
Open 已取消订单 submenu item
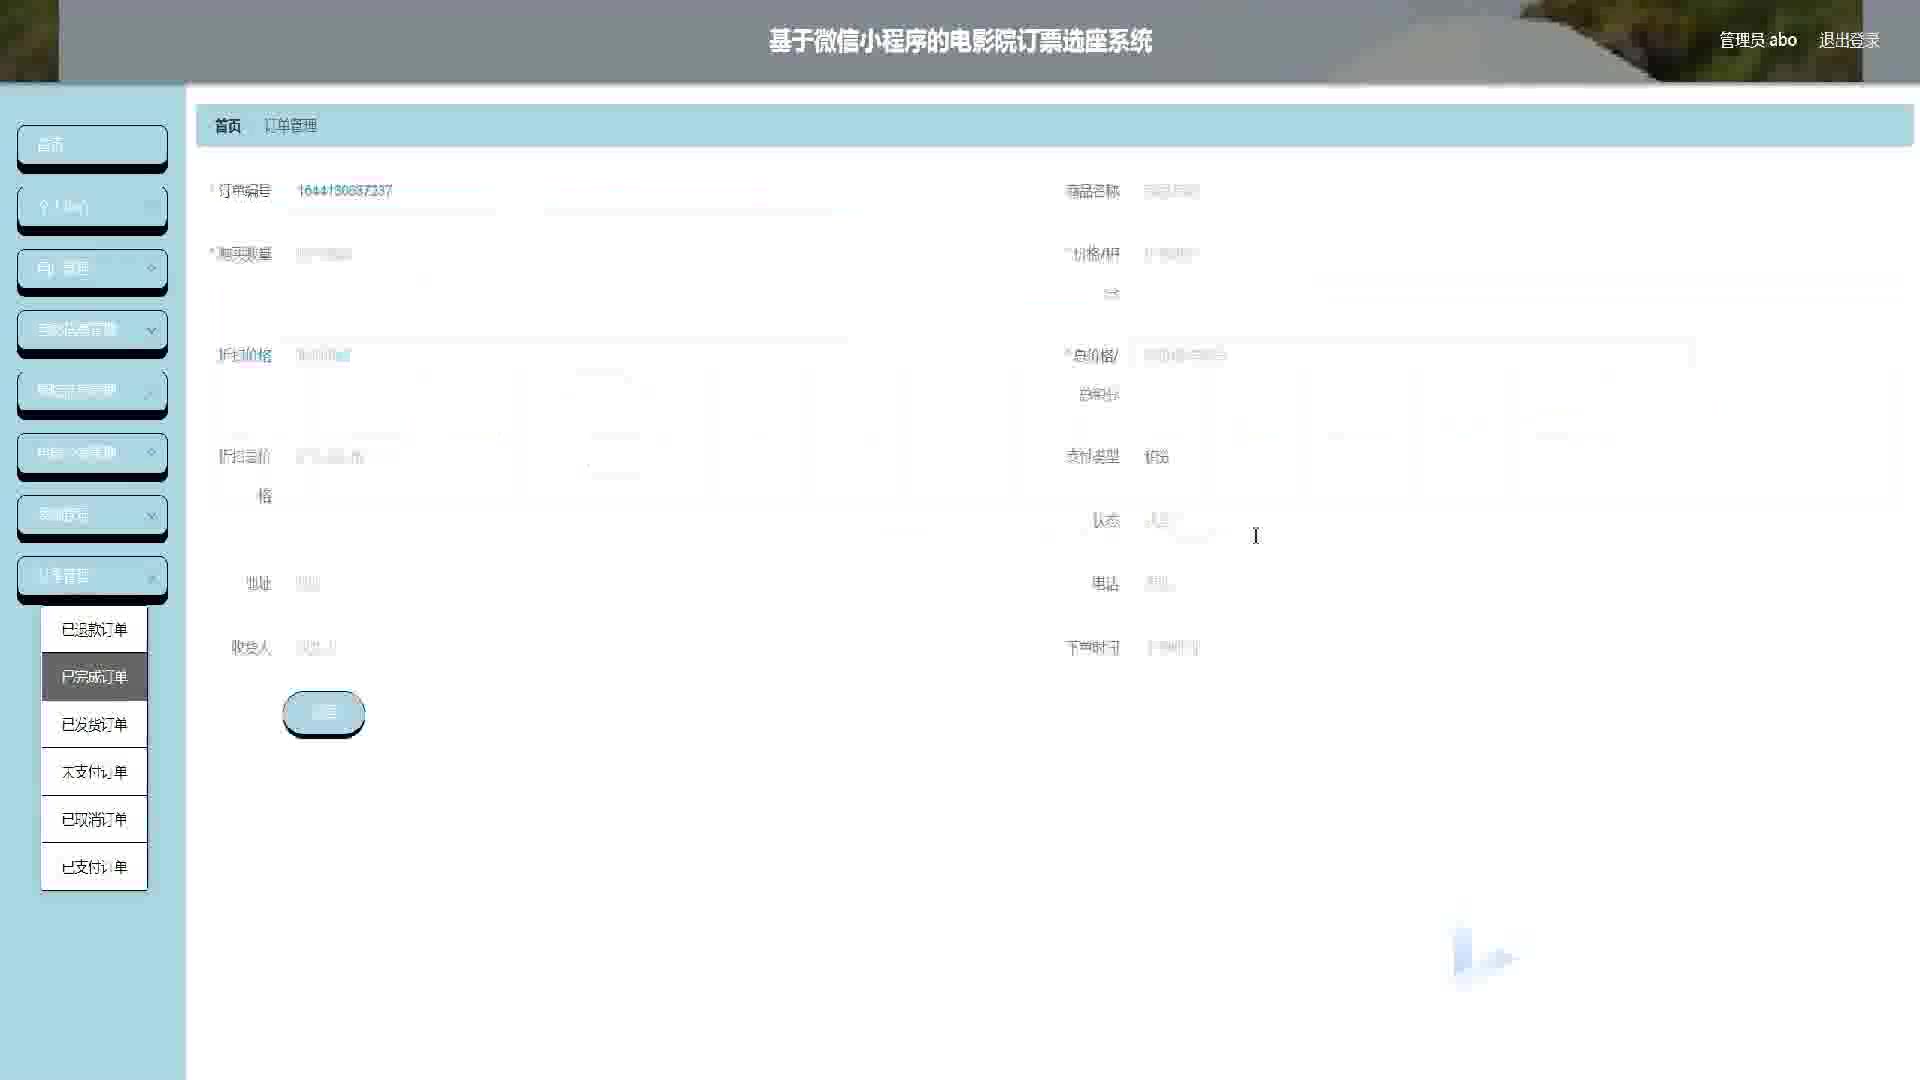pos(94,819)
